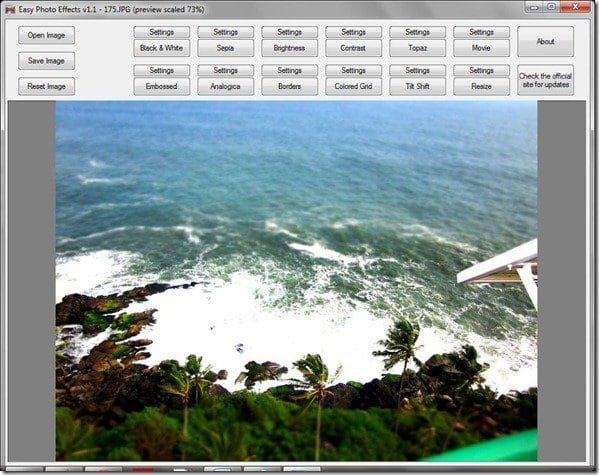Screen dimensions: 599x475
Task: Open Settings above Analogica
Action: (x=225, y=70)
